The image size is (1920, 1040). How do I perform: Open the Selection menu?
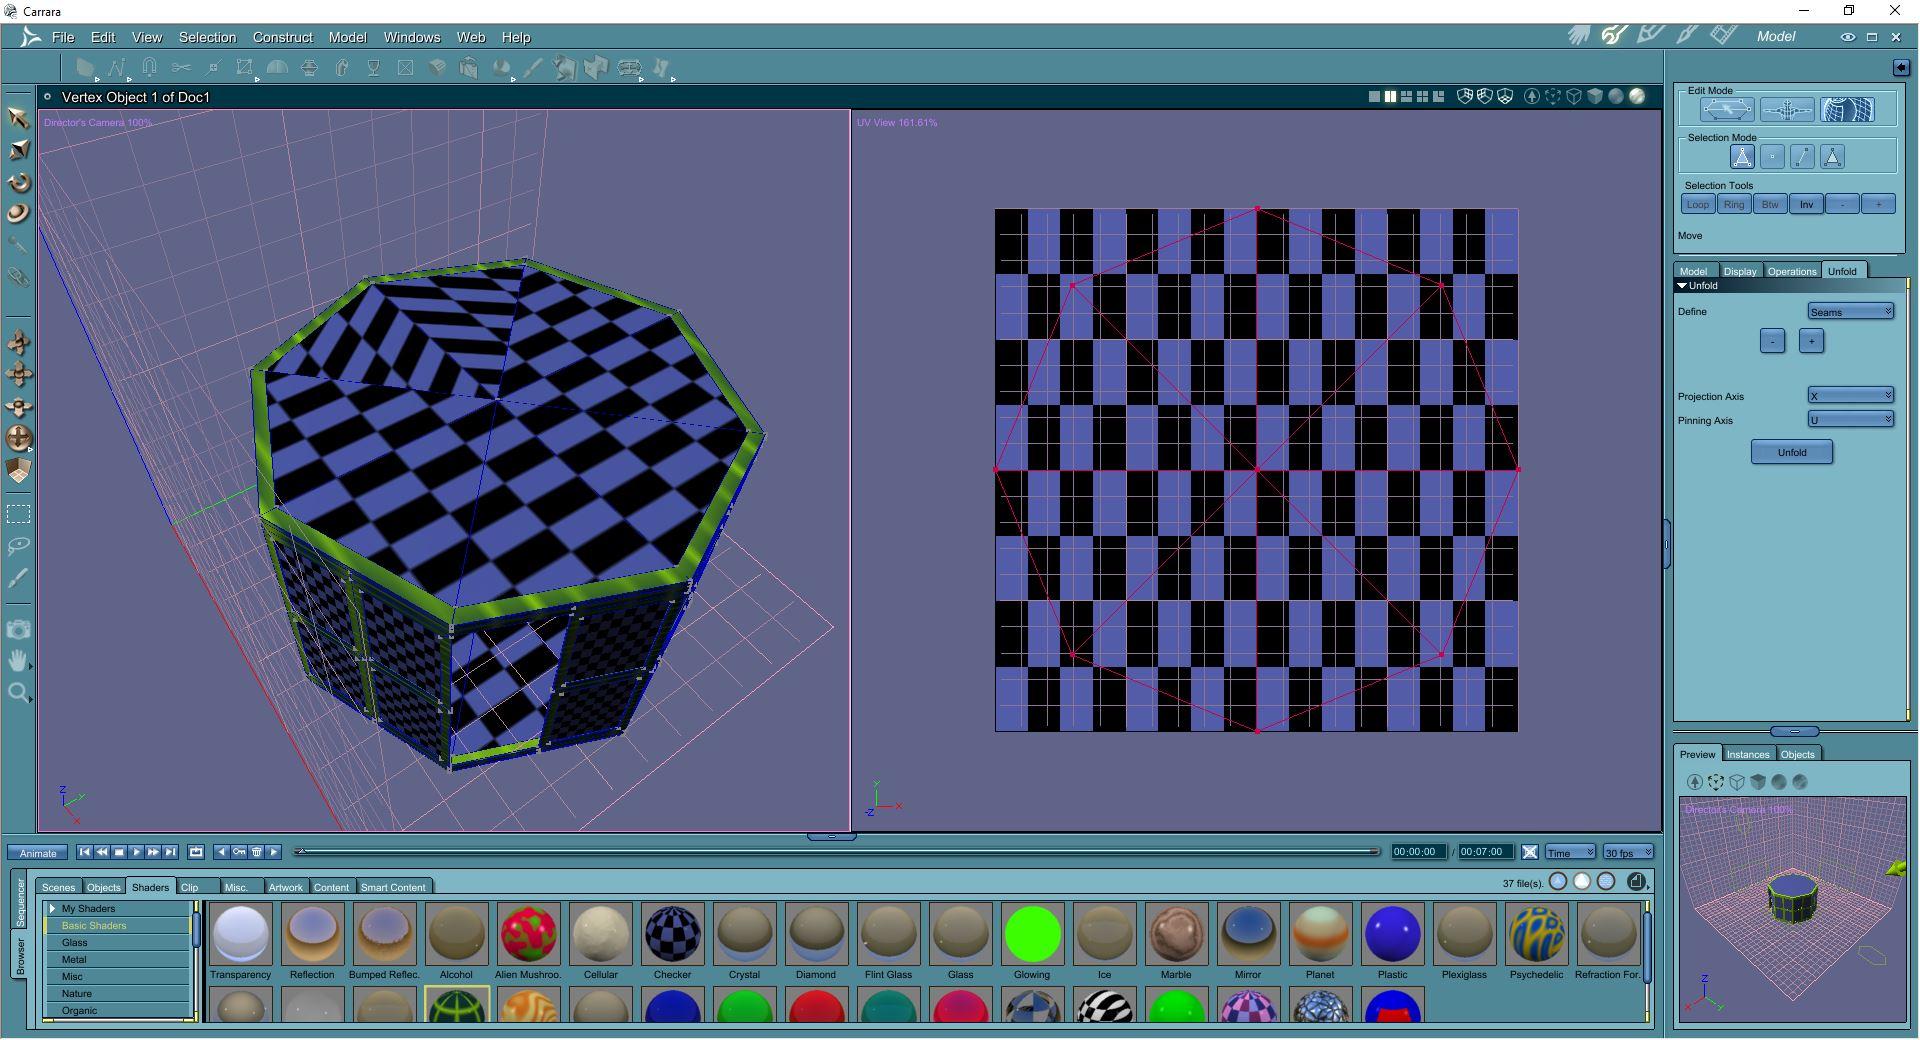pyautogui.click(x=207, y=37)
